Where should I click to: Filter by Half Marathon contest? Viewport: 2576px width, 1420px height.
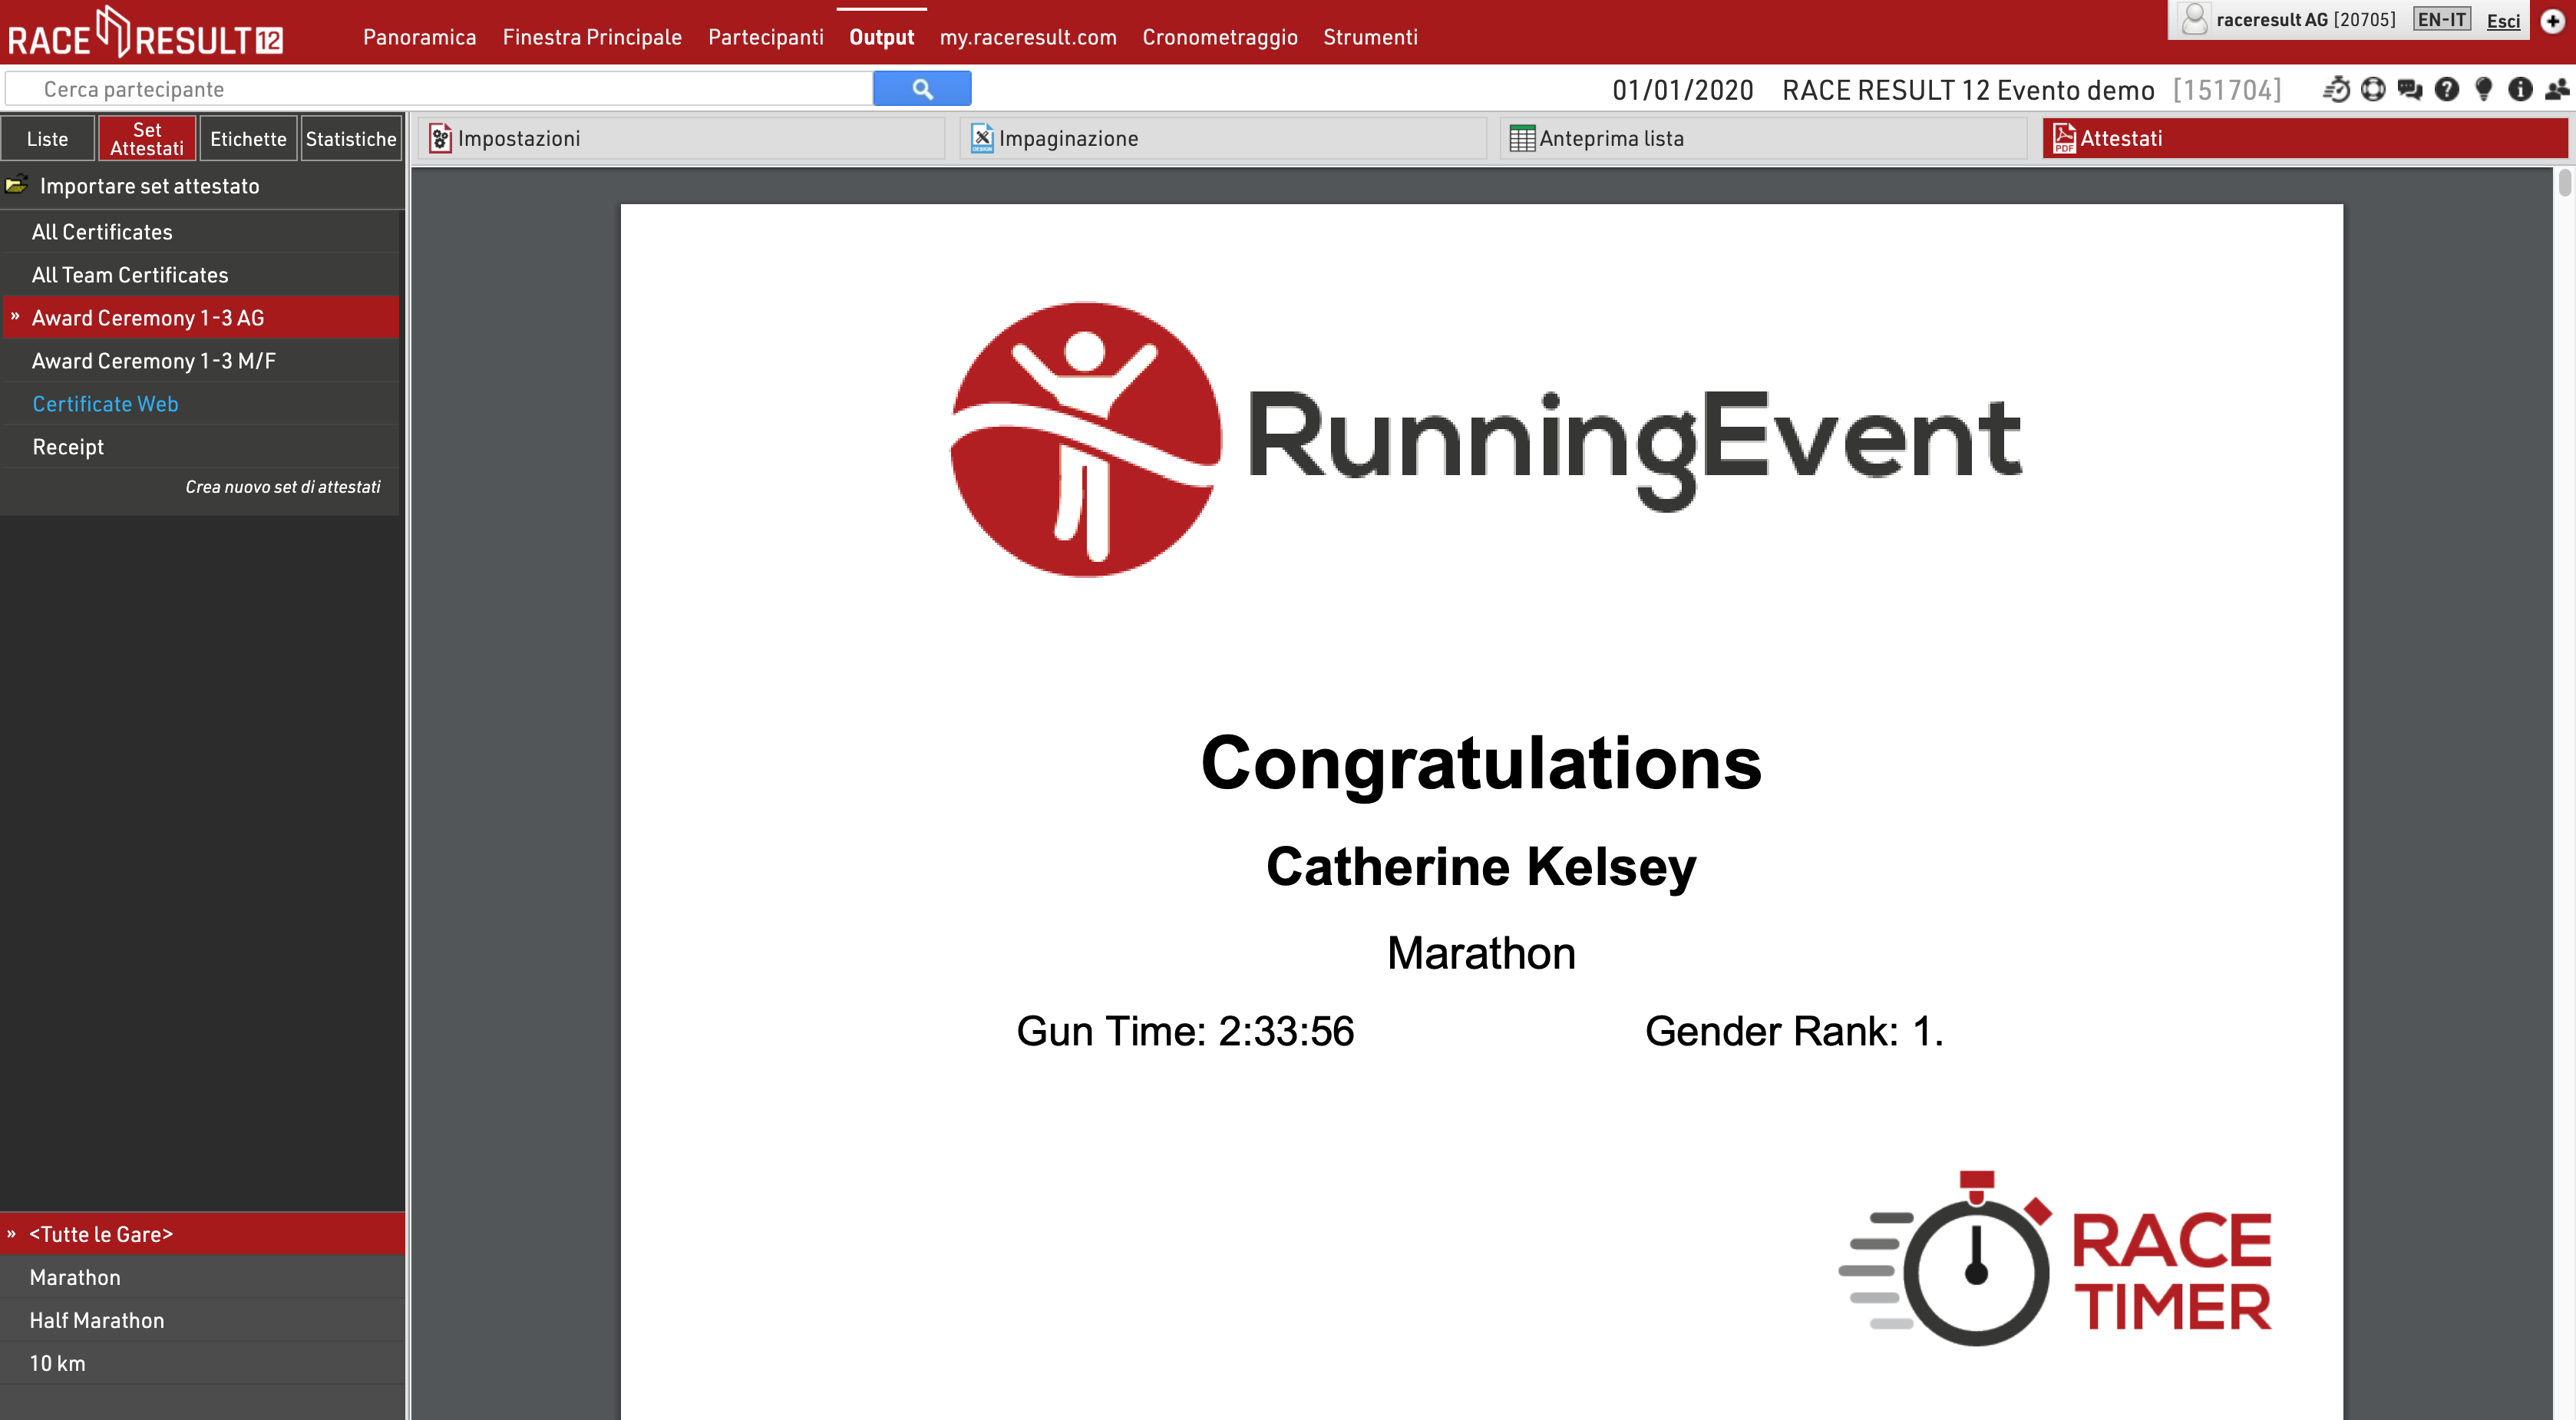202,1320
